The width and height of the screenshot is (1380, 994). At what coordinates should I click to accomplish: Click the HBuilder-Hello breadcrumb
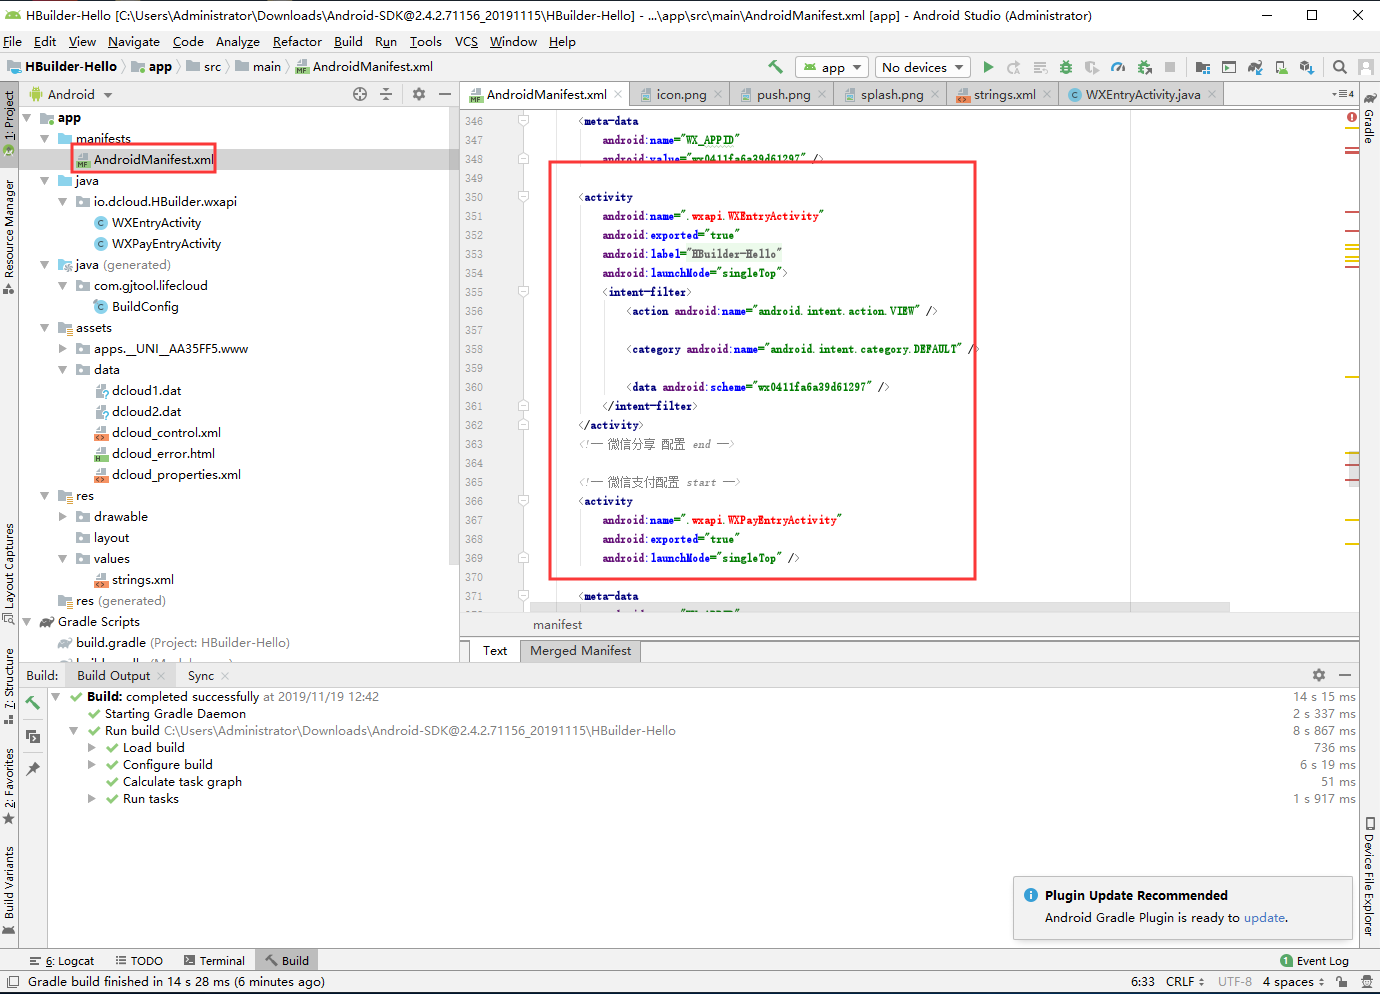click(62, 67)
